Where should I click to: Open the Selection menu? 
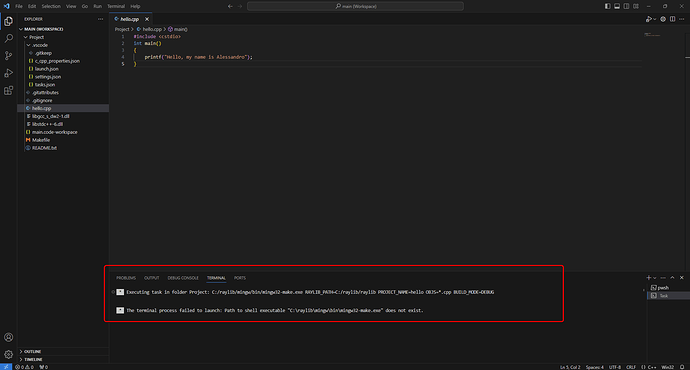[51, 6]
